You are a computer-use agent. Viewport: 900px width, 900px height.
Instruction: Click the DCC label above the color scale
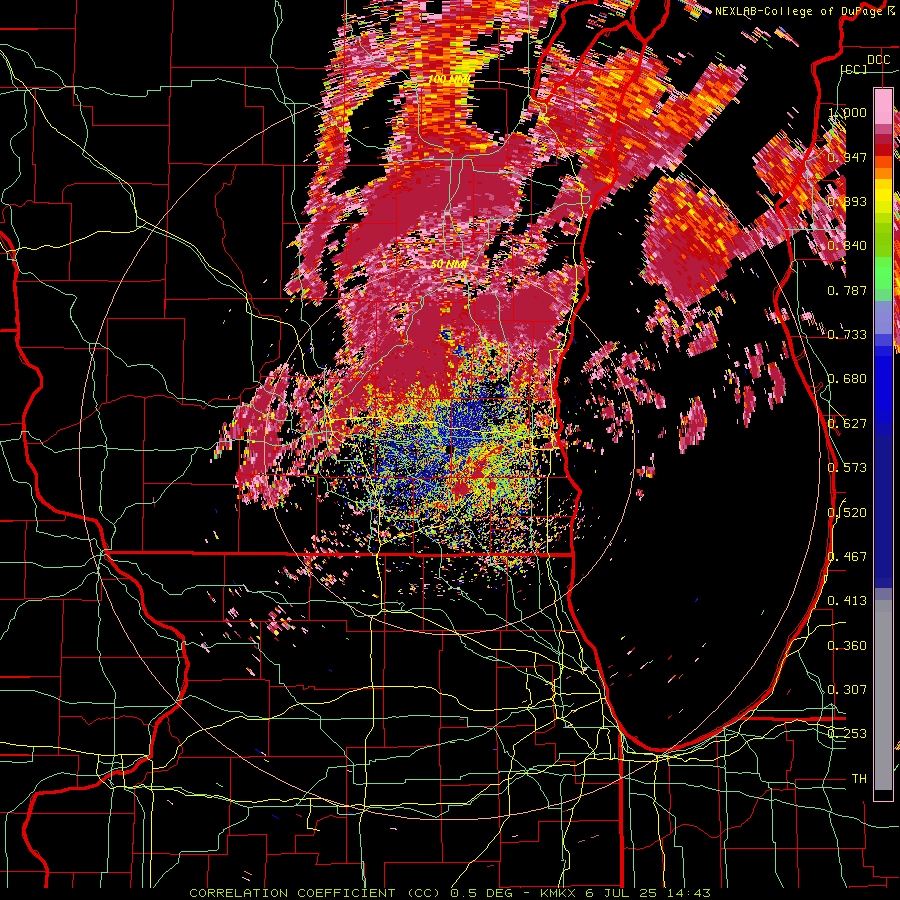click(878, 60)
